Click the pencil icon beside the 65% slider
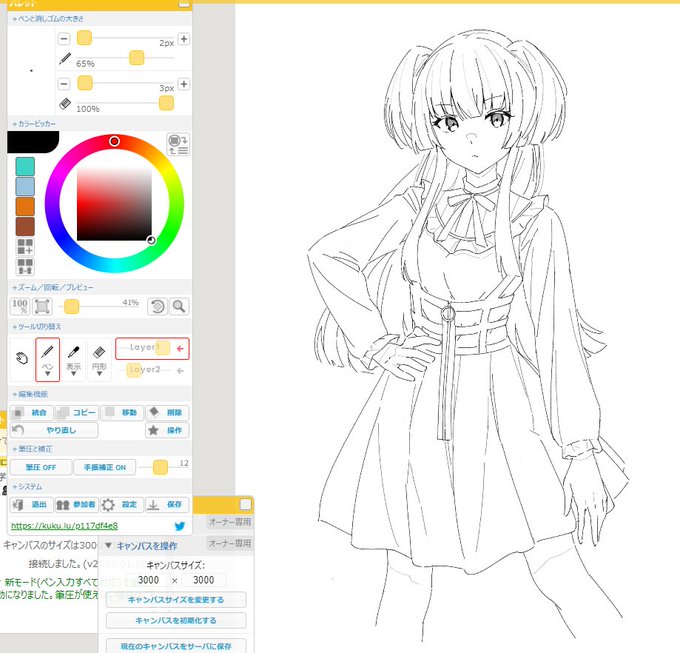This screenshot has width=680, height=653. [65, 59]
